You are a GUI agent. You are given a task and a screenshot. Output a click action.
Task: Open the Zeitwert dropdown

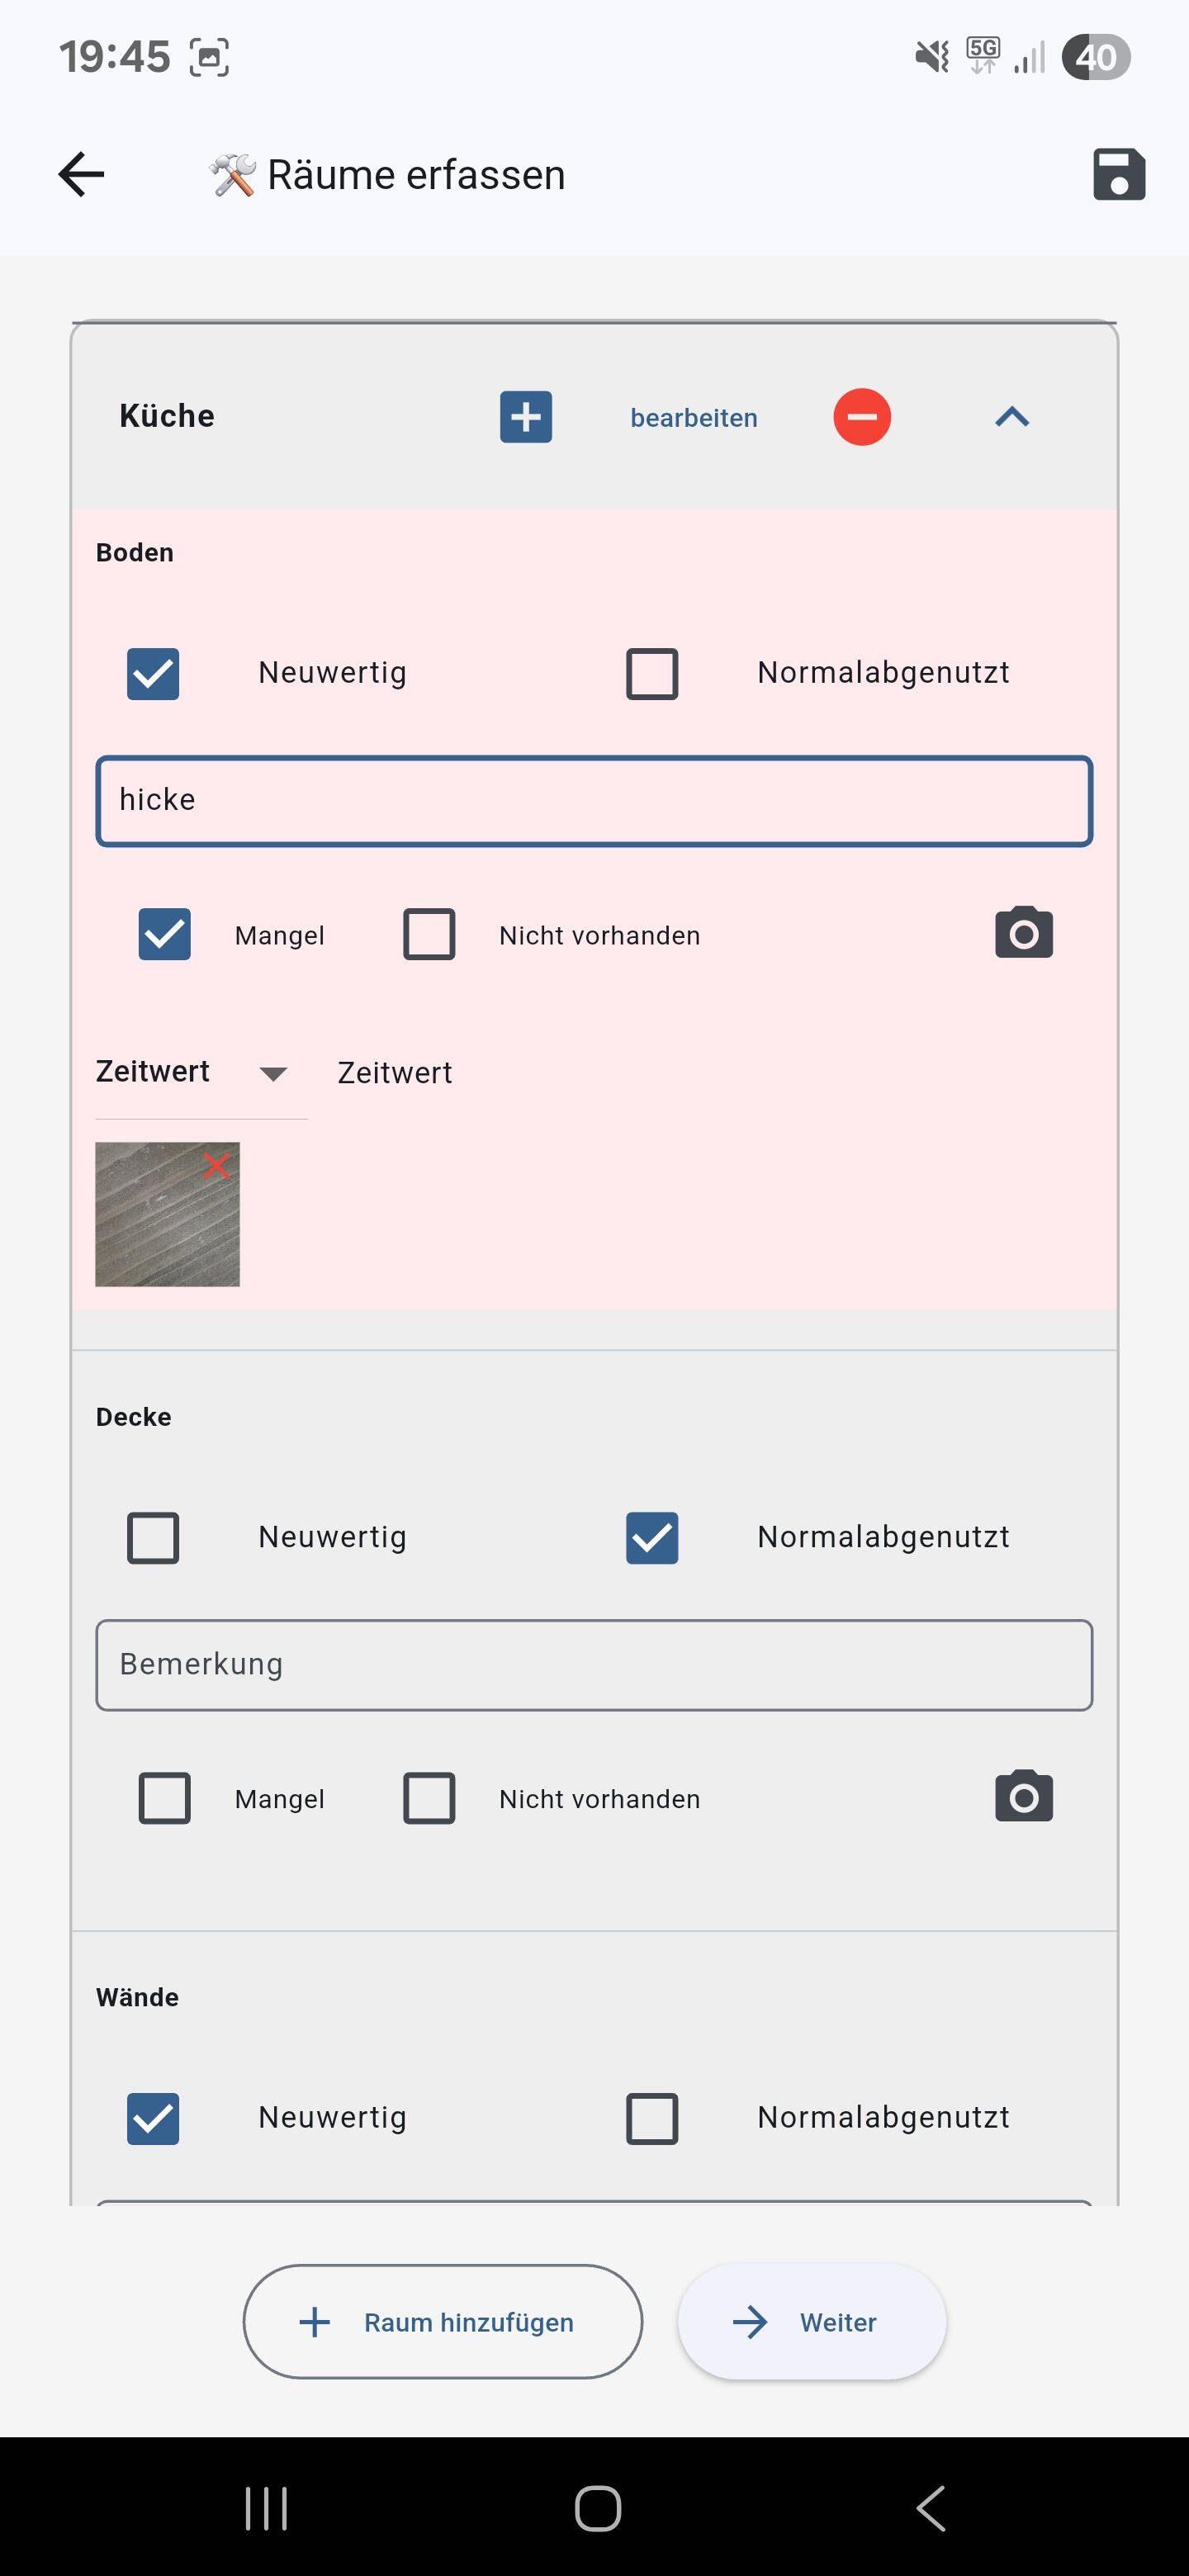(x=200, y=1073)
